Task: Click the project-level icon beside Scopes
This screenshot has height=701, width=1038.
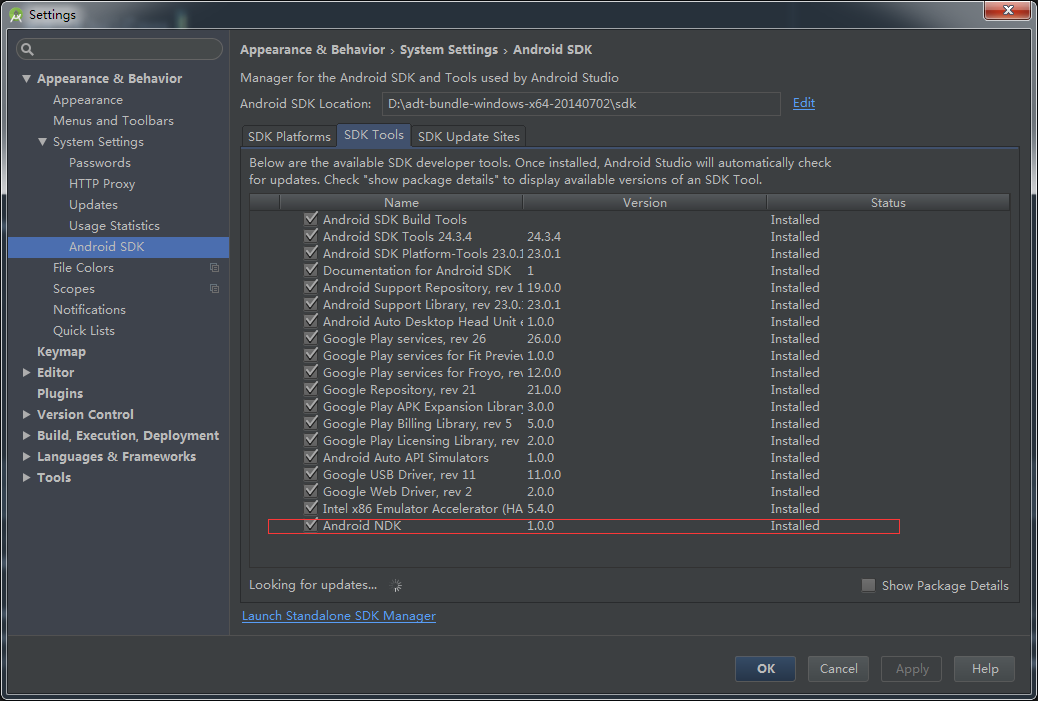Action: click(214, 289)
